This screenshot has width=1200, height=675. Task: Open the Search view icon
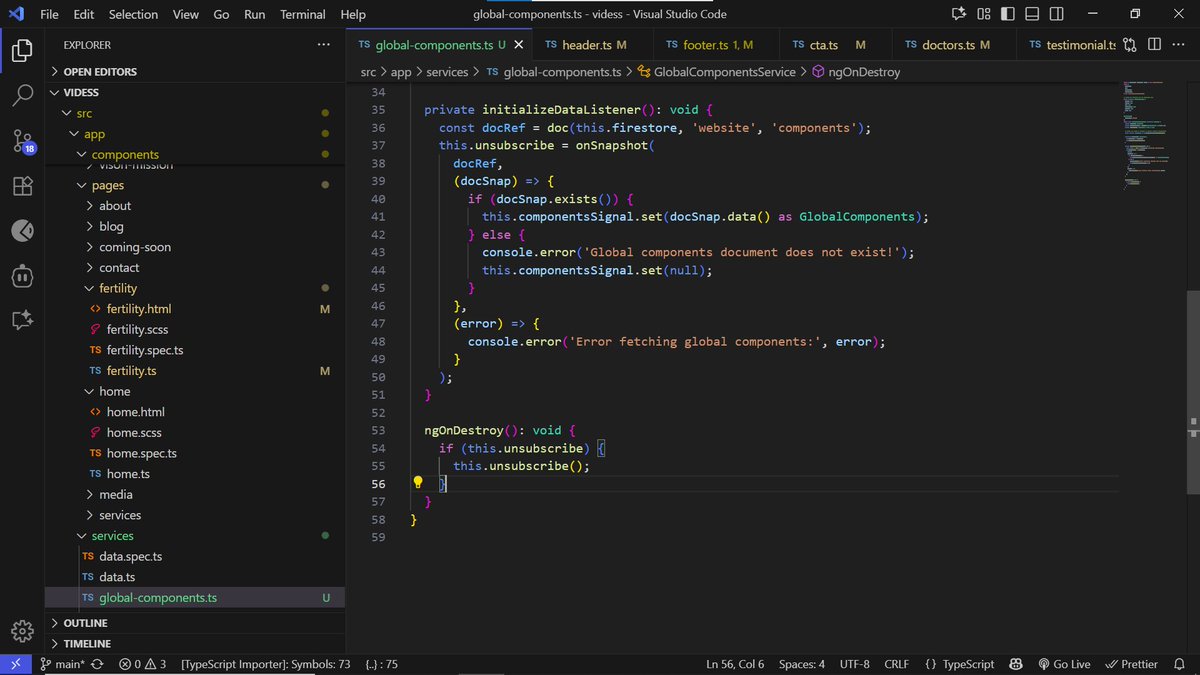click(22, 96)
